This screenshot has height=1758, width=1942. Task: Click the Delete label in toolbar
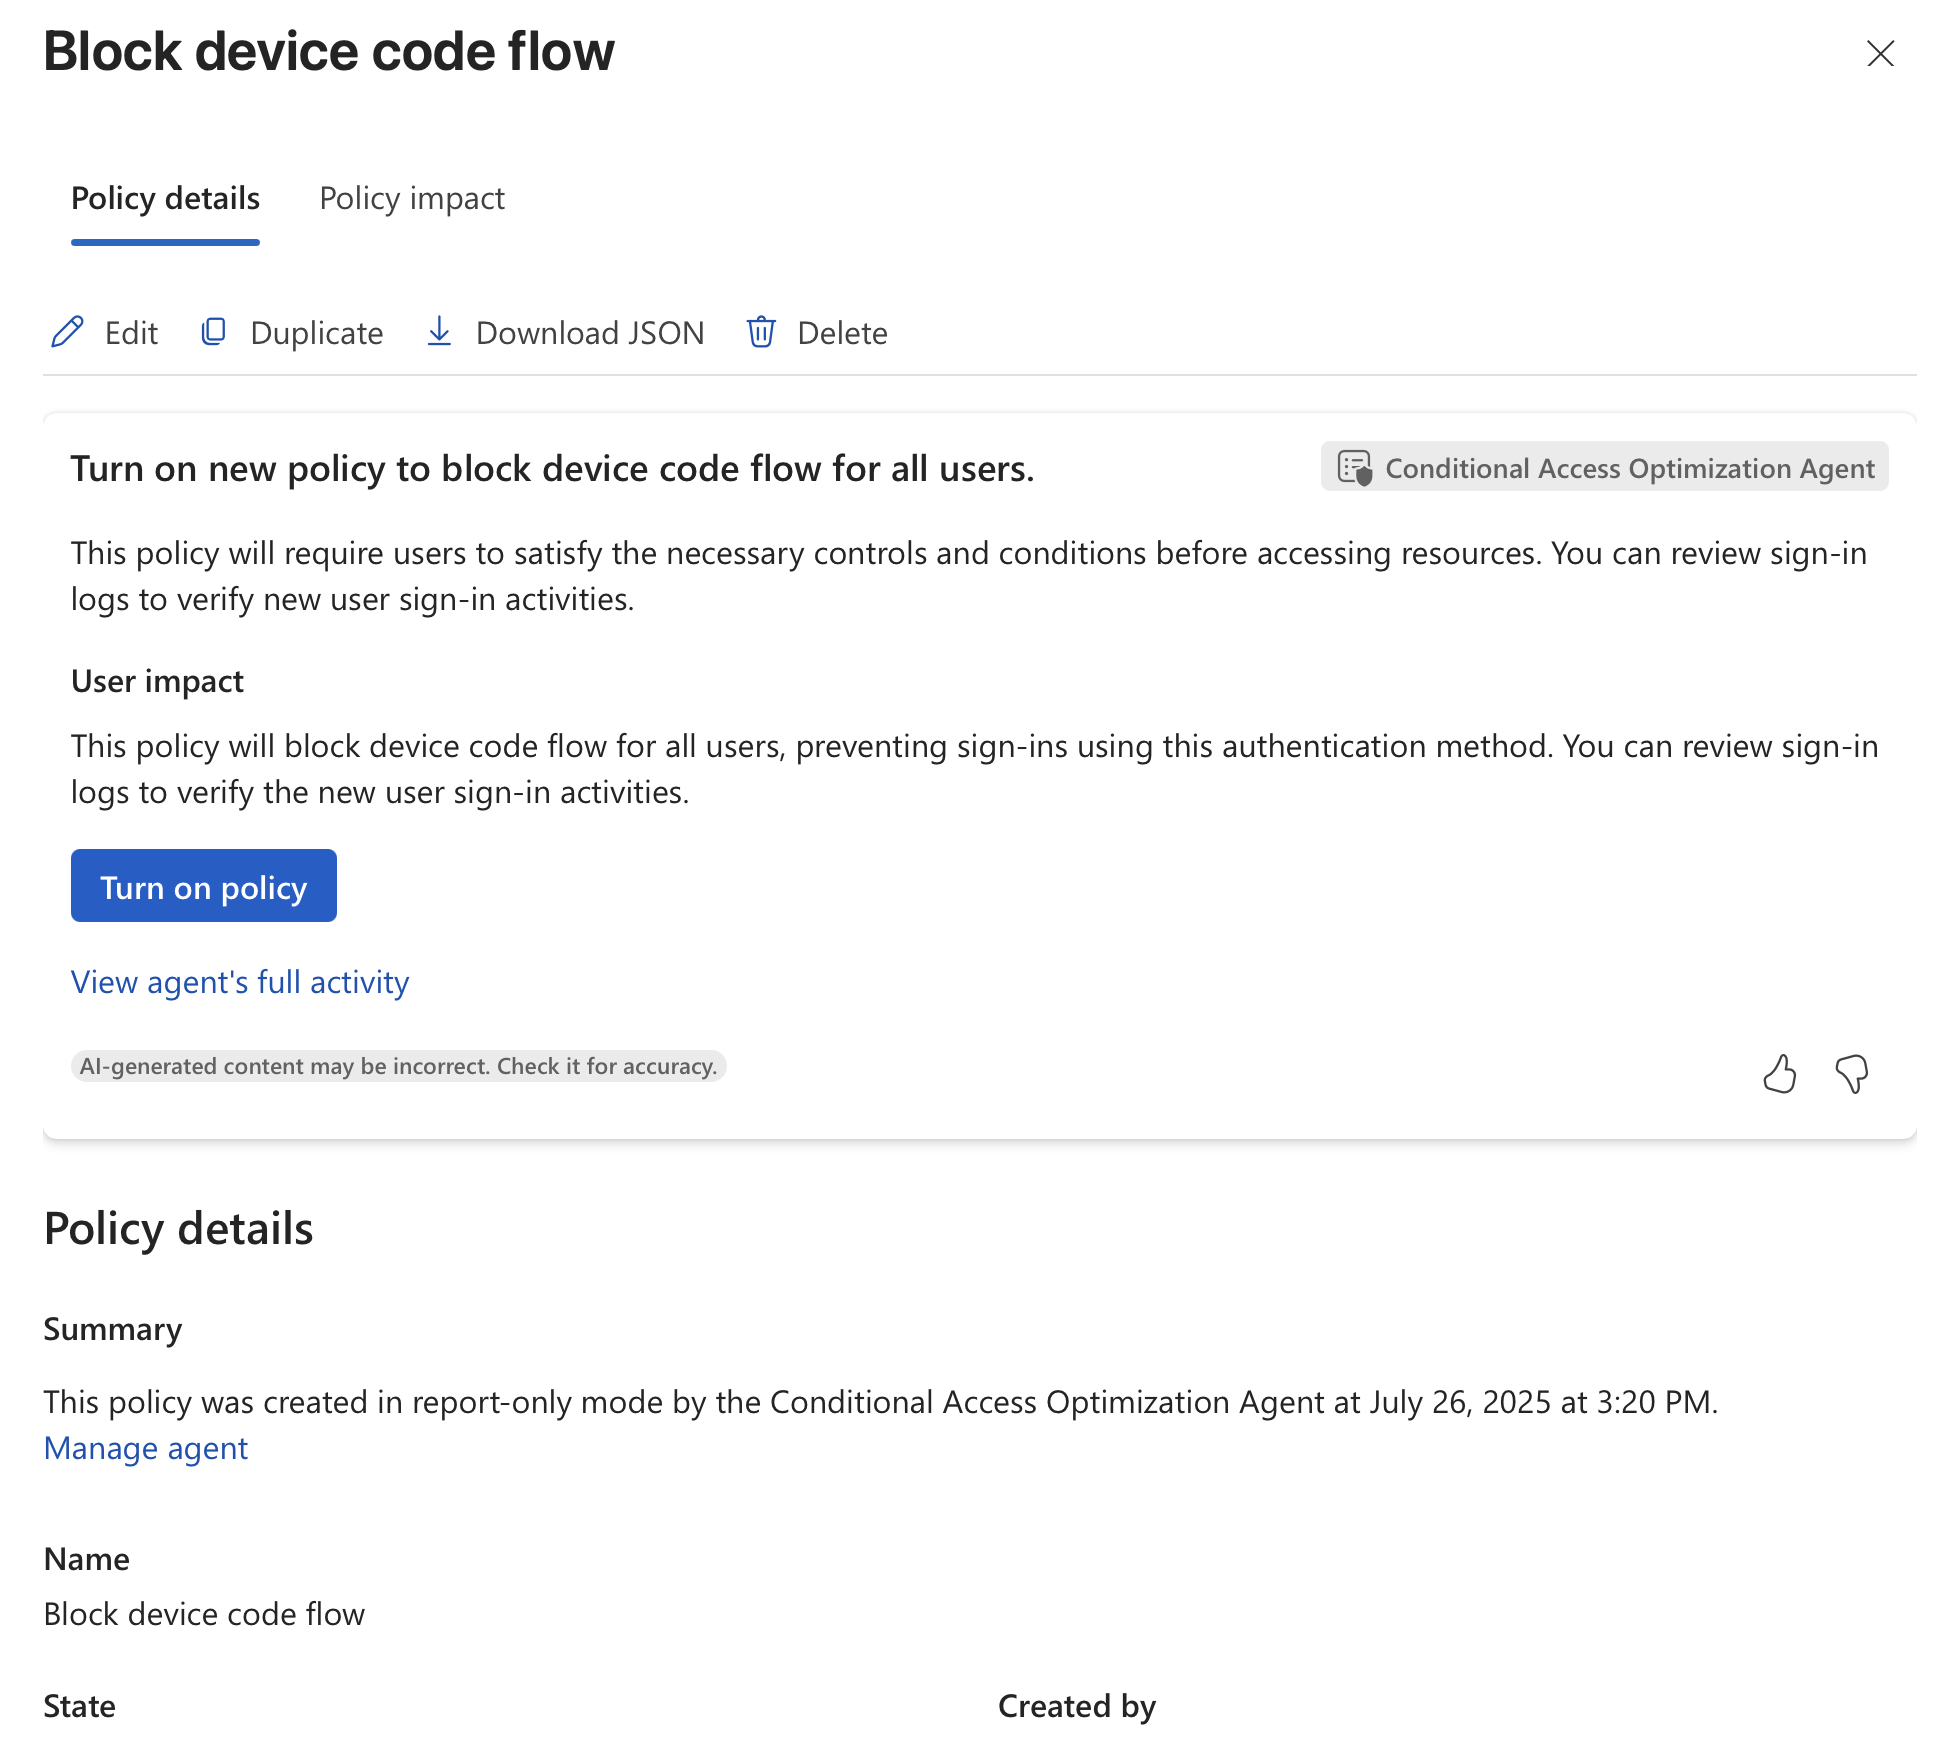pos(842,333)
